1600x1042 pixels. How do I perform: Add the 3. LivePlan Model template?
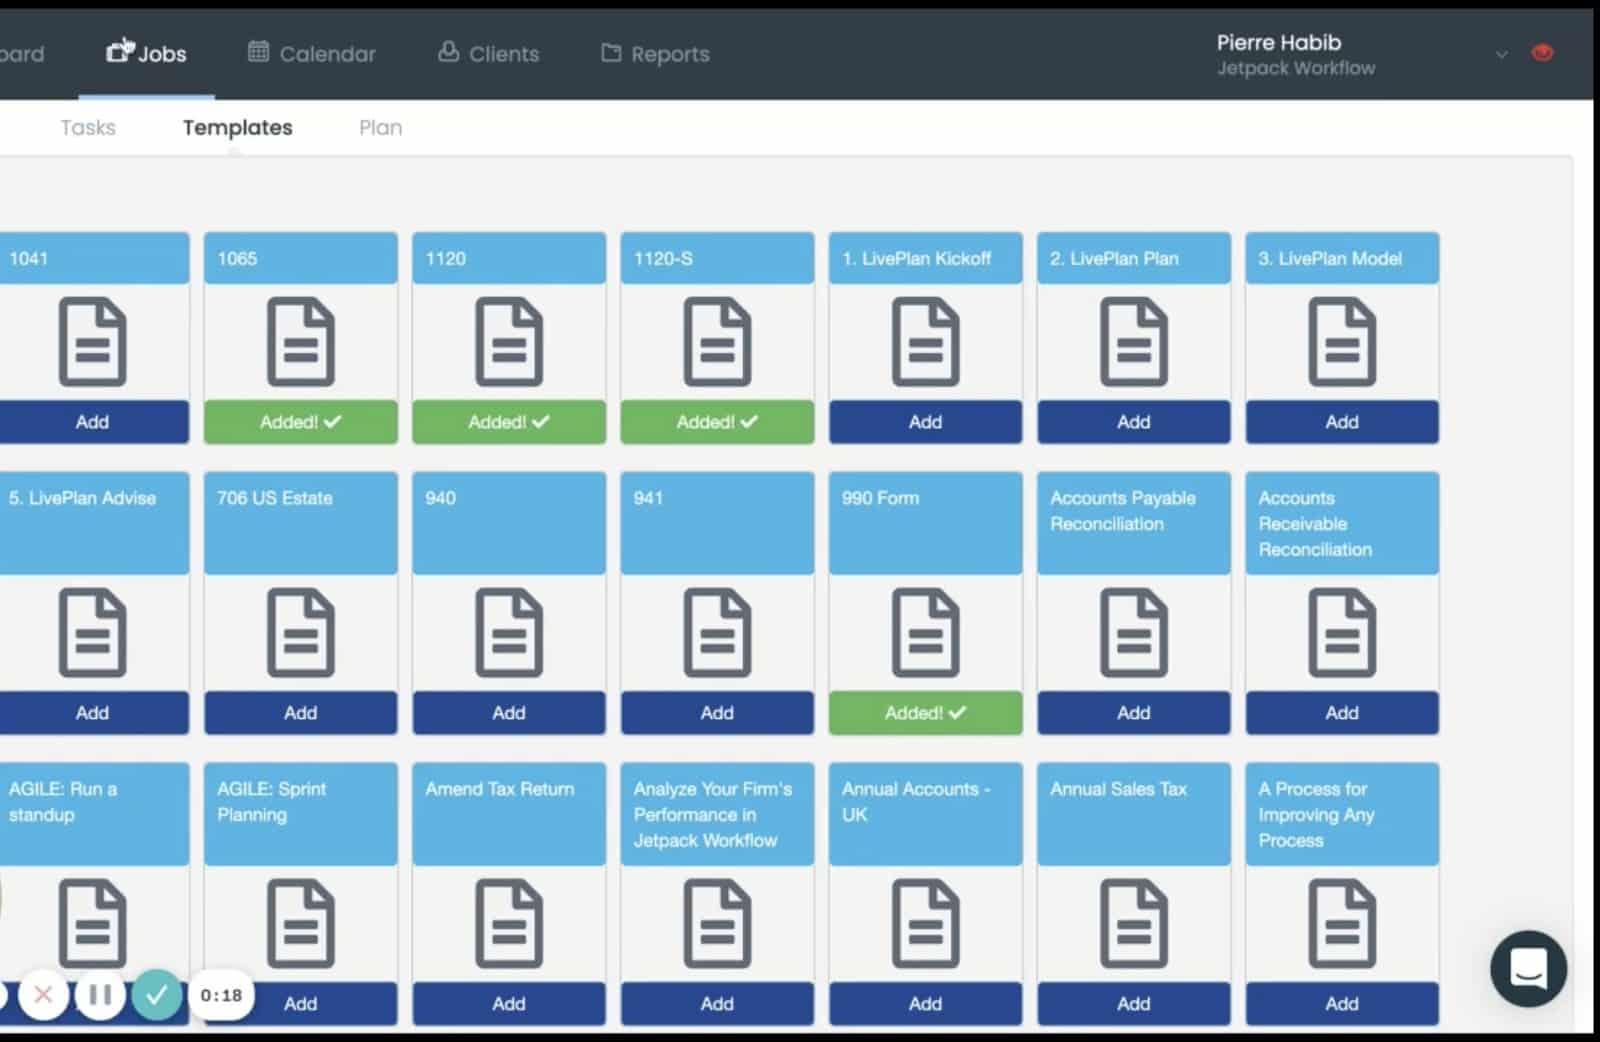1342,422
